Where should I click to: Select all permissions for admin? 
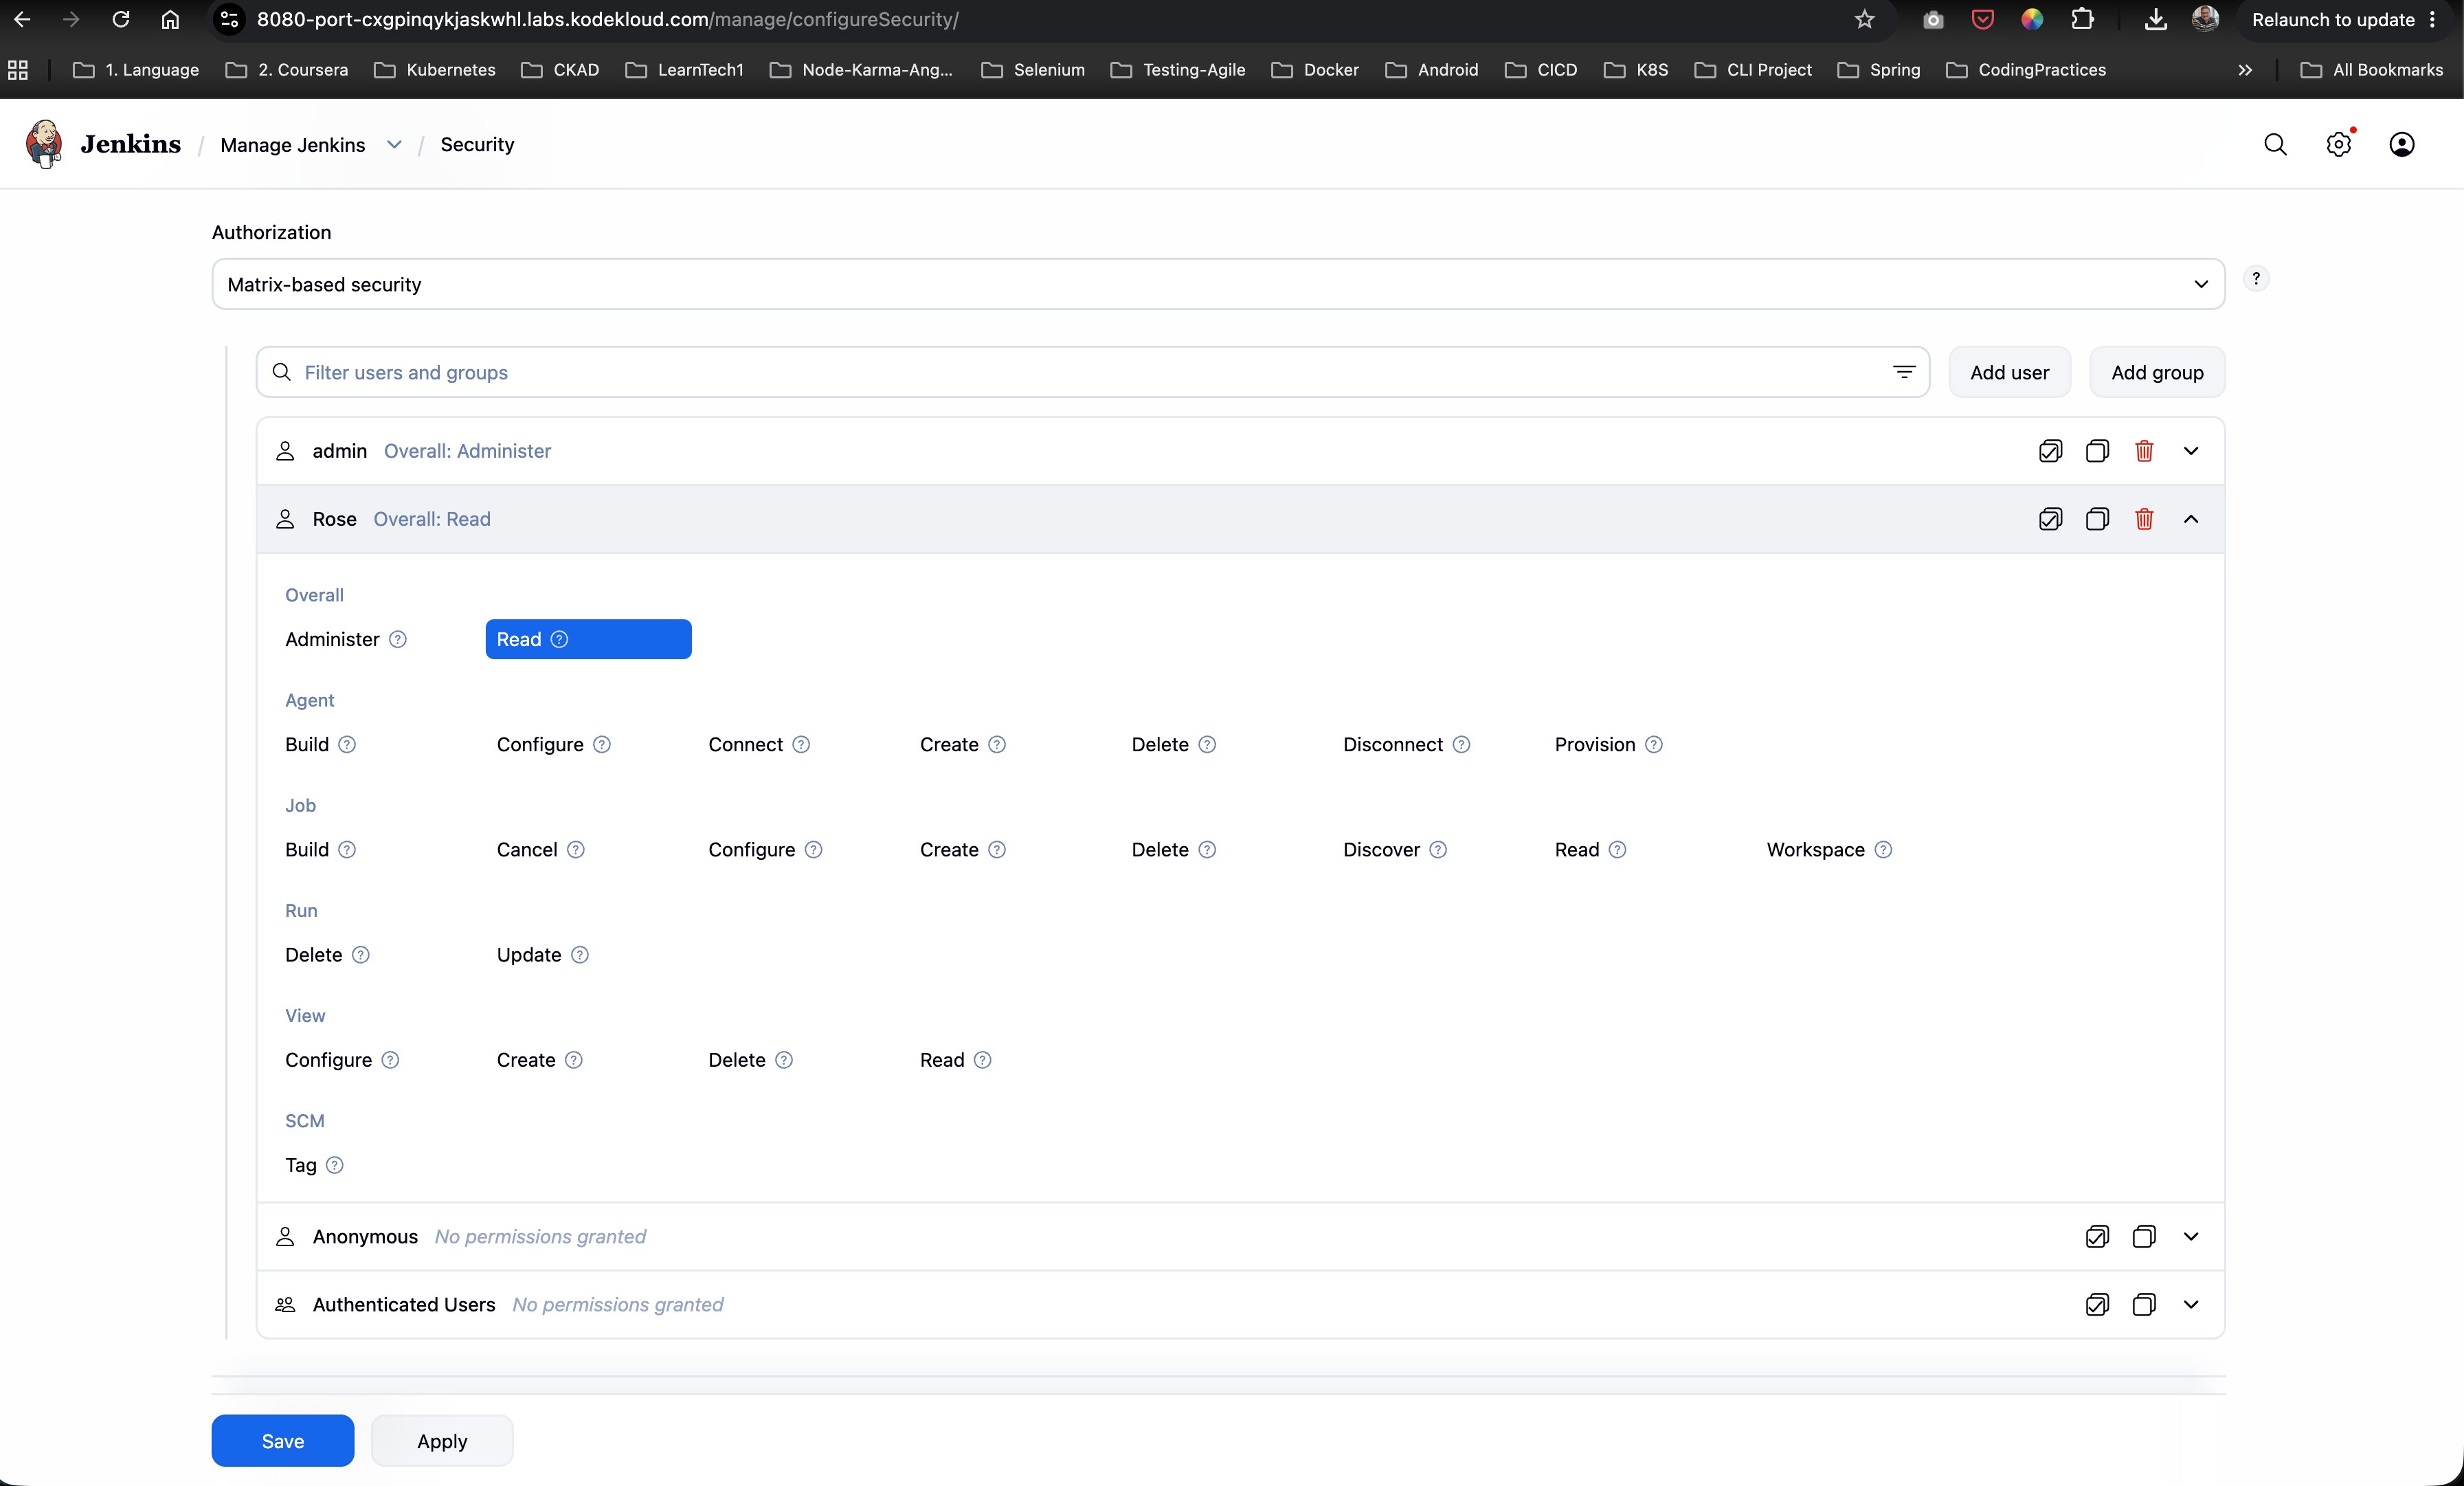(x=2050, y=451)
